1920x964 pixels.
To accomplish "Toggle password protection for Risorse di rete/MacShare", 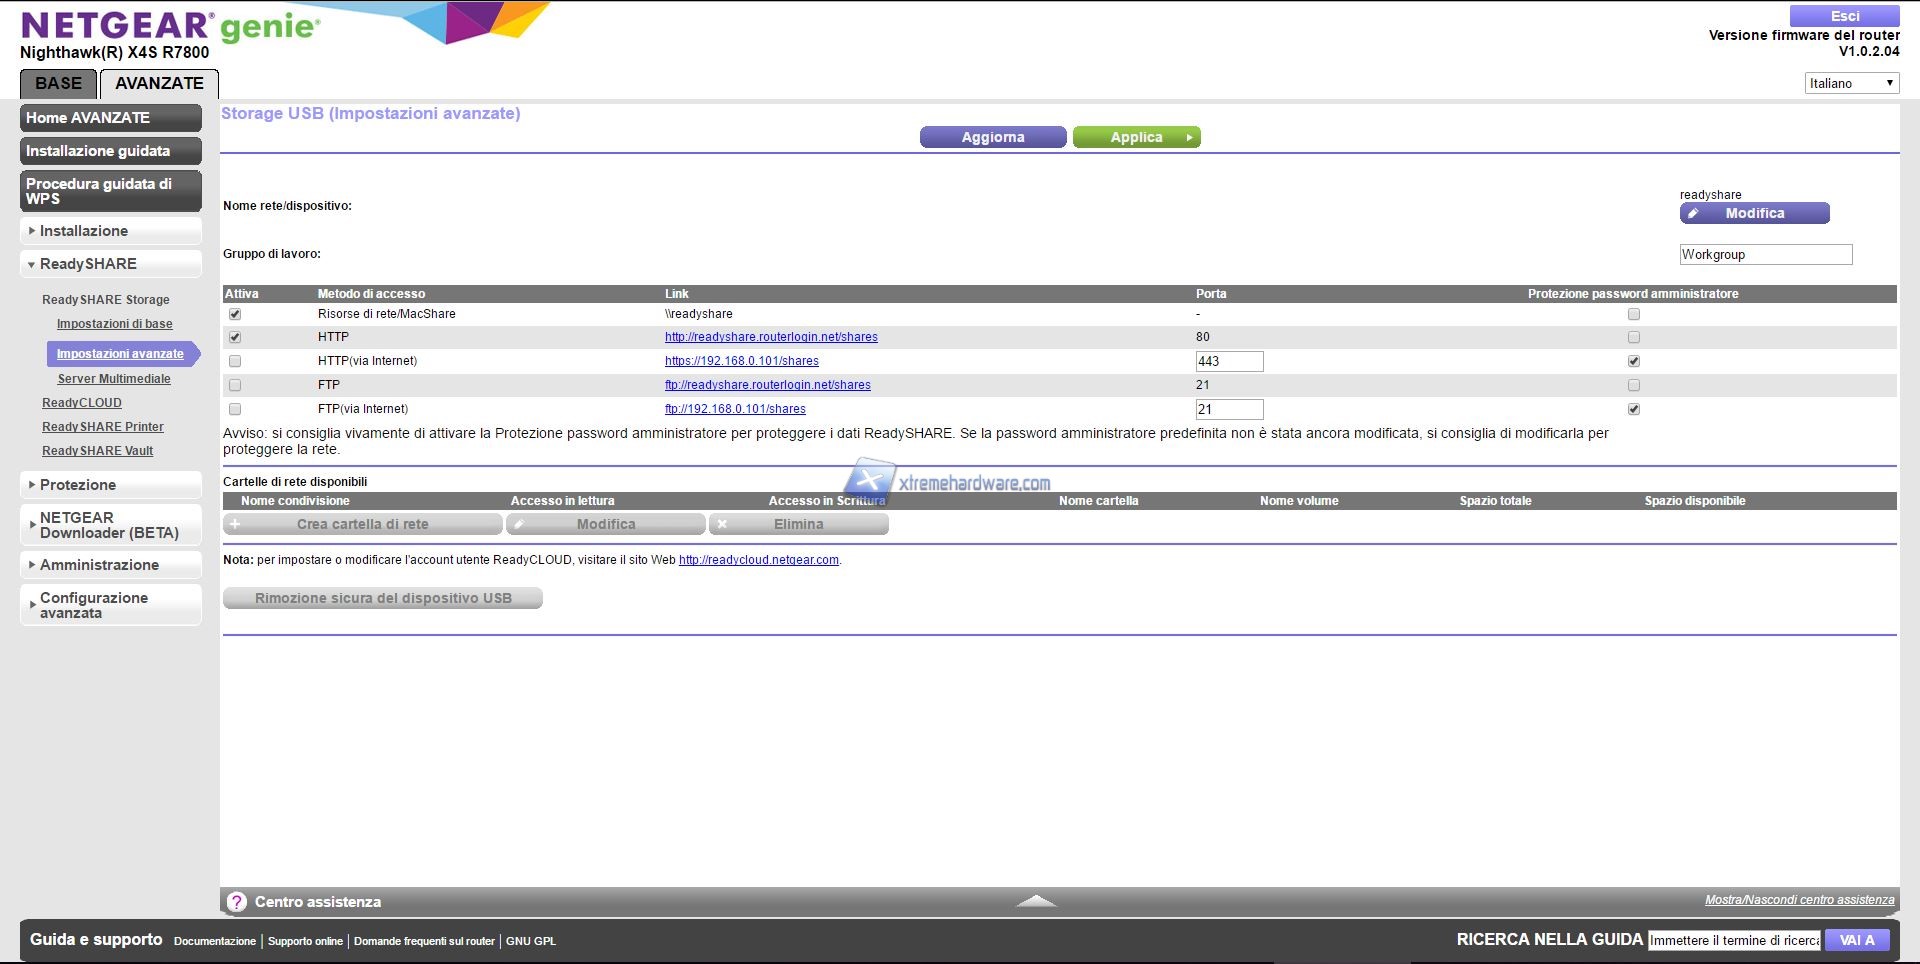I will click(x=1634, y=314).
